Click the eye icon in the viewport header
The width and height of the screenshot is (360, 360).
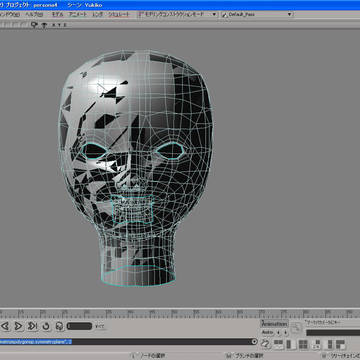tap(44, 25)
